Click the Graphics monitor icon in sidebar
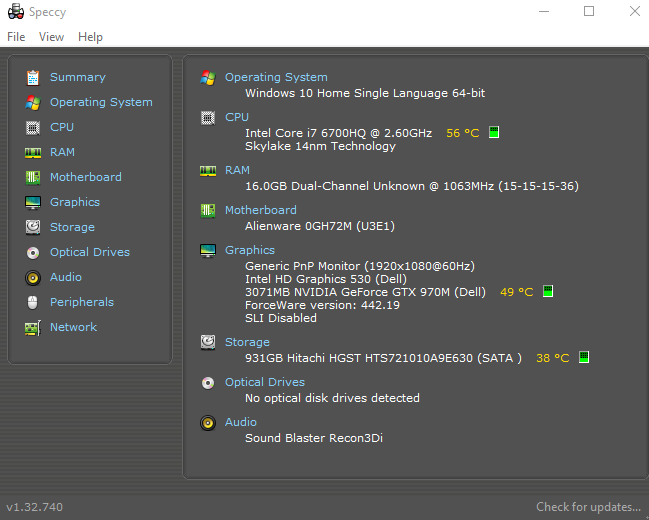Image resolution: width=649 pixels, height=520 pixels. tap(33, 202)
